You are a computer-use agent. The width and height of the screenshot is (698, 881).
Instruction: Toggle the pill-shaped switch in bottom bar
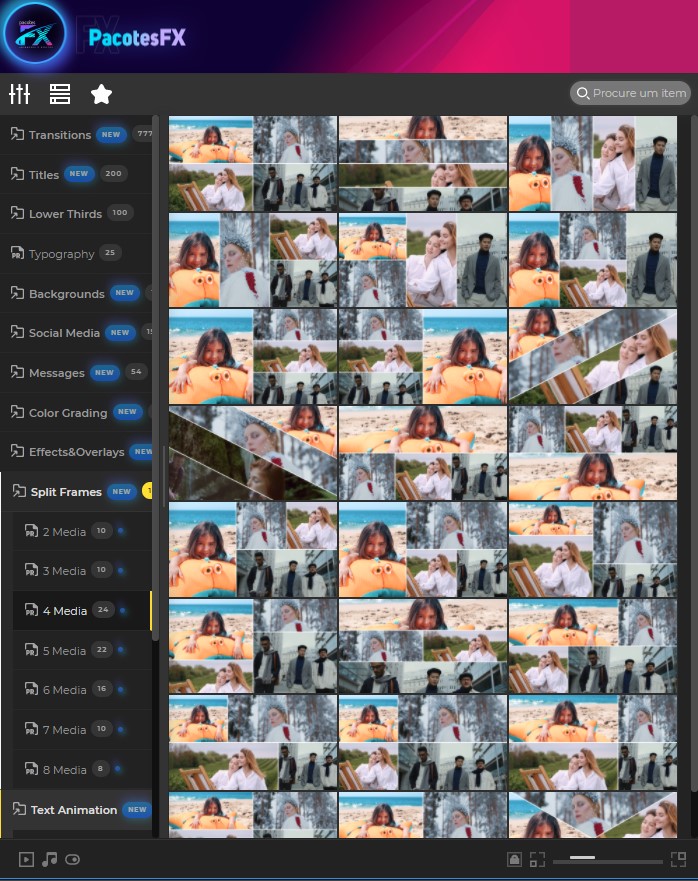click(x=72, y=859)
